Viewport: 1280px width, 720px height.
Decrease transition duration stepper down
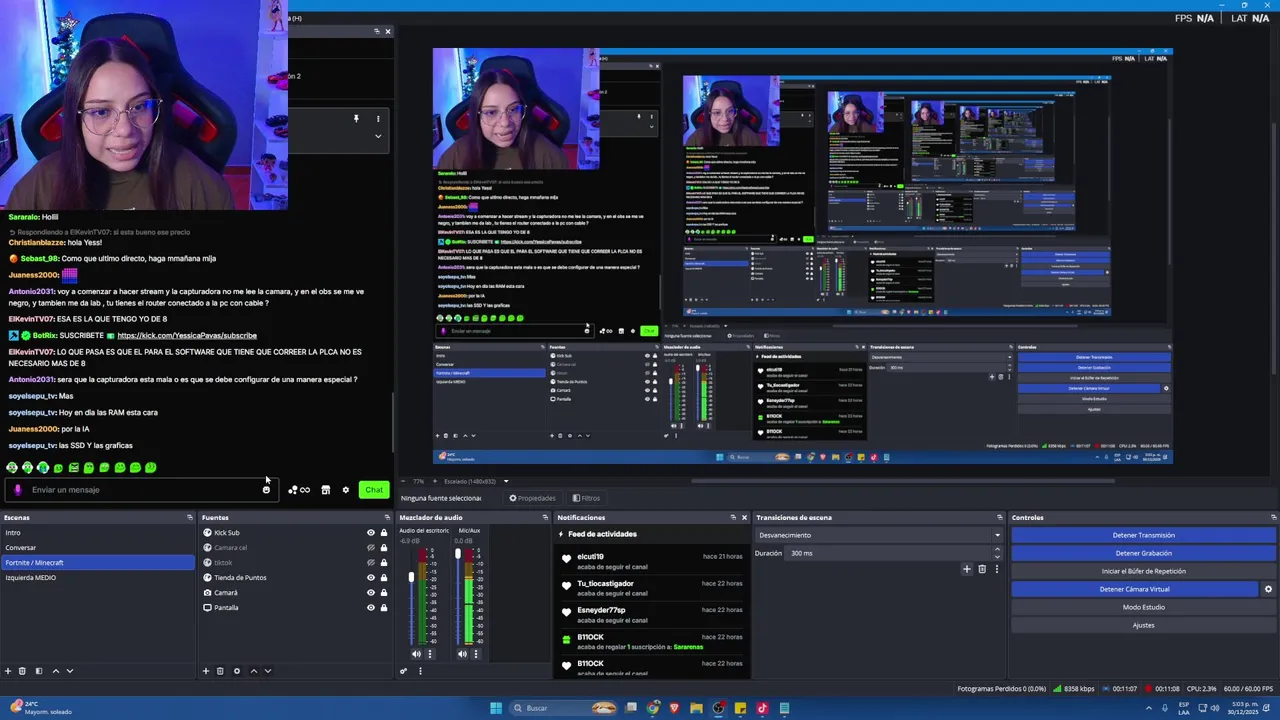997,556
